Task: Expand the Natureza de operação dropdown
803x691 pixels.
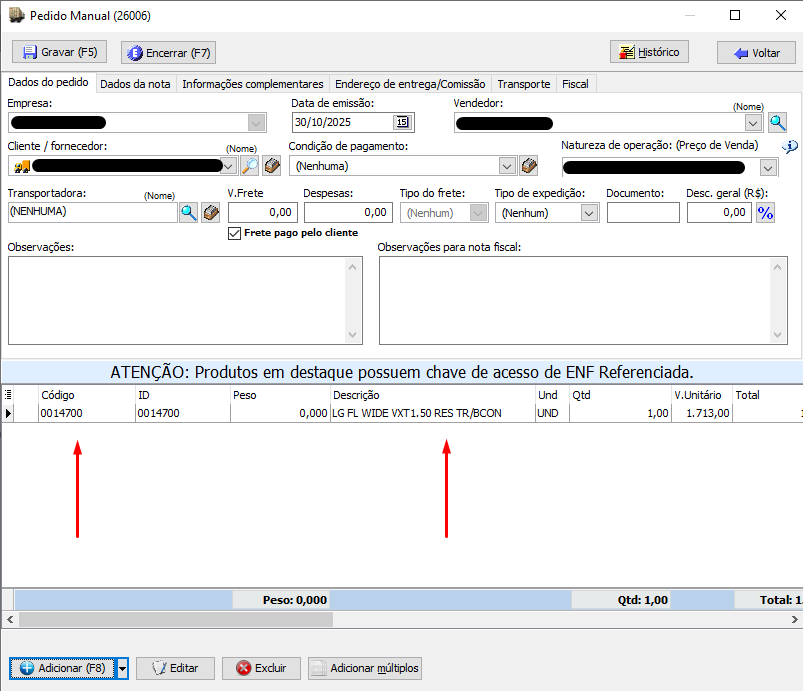Action: [x=767, y=167]
